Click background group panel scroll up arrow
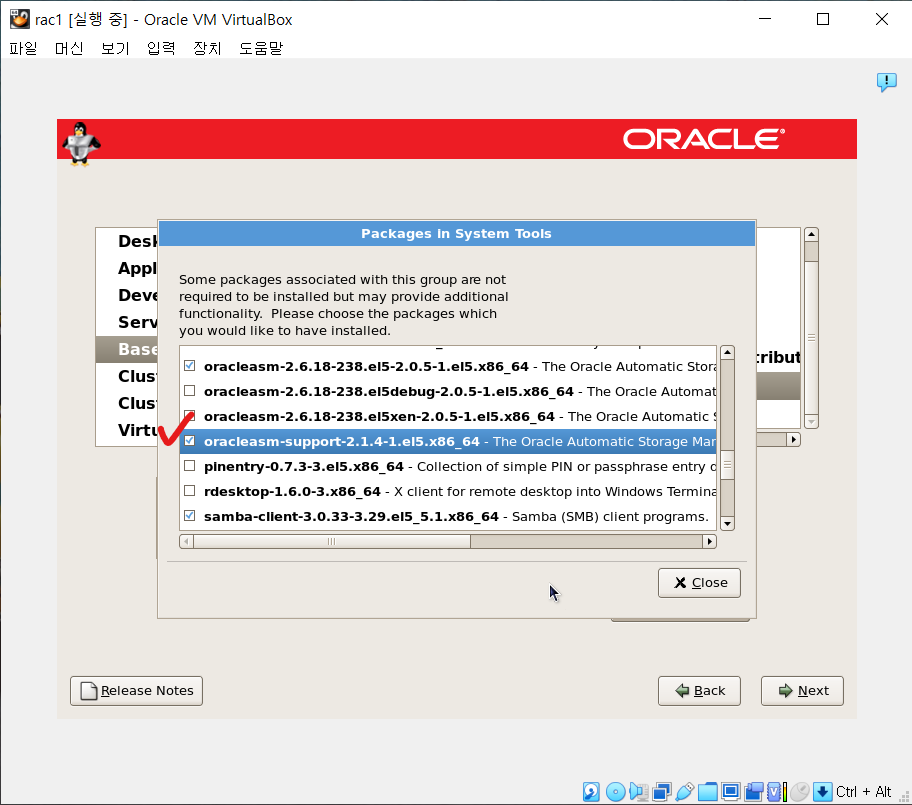The height and width of the screenshot is (805, 912). click(x=811, y=234)
